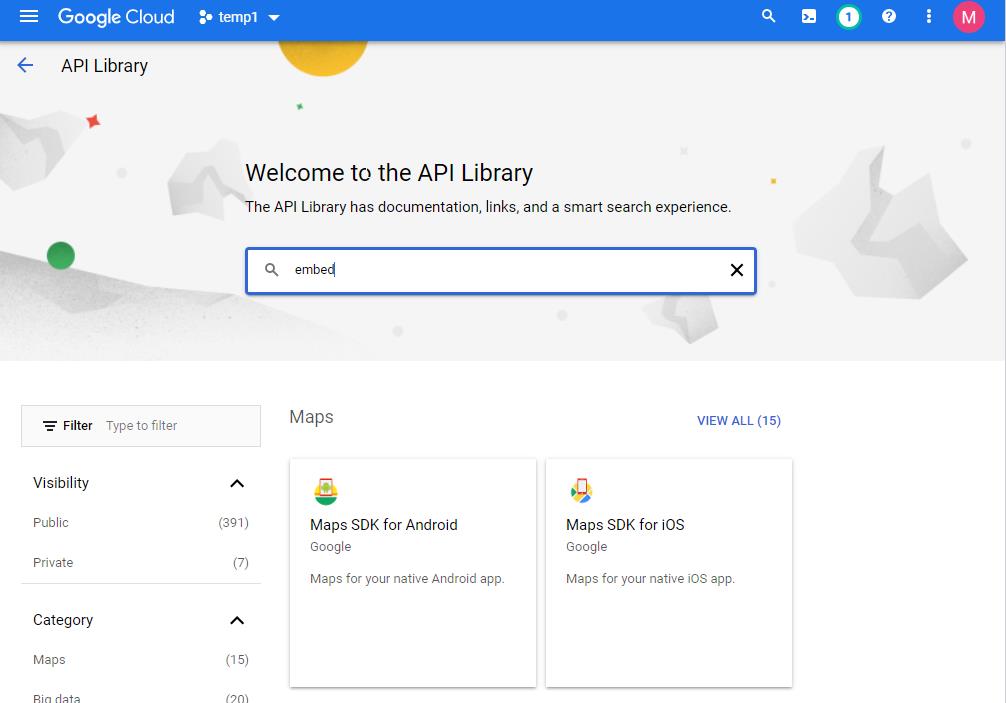Click VIEW ALL (15) link
The width and height of the screenshot is (1006, 703).
(x=738, y=421)
